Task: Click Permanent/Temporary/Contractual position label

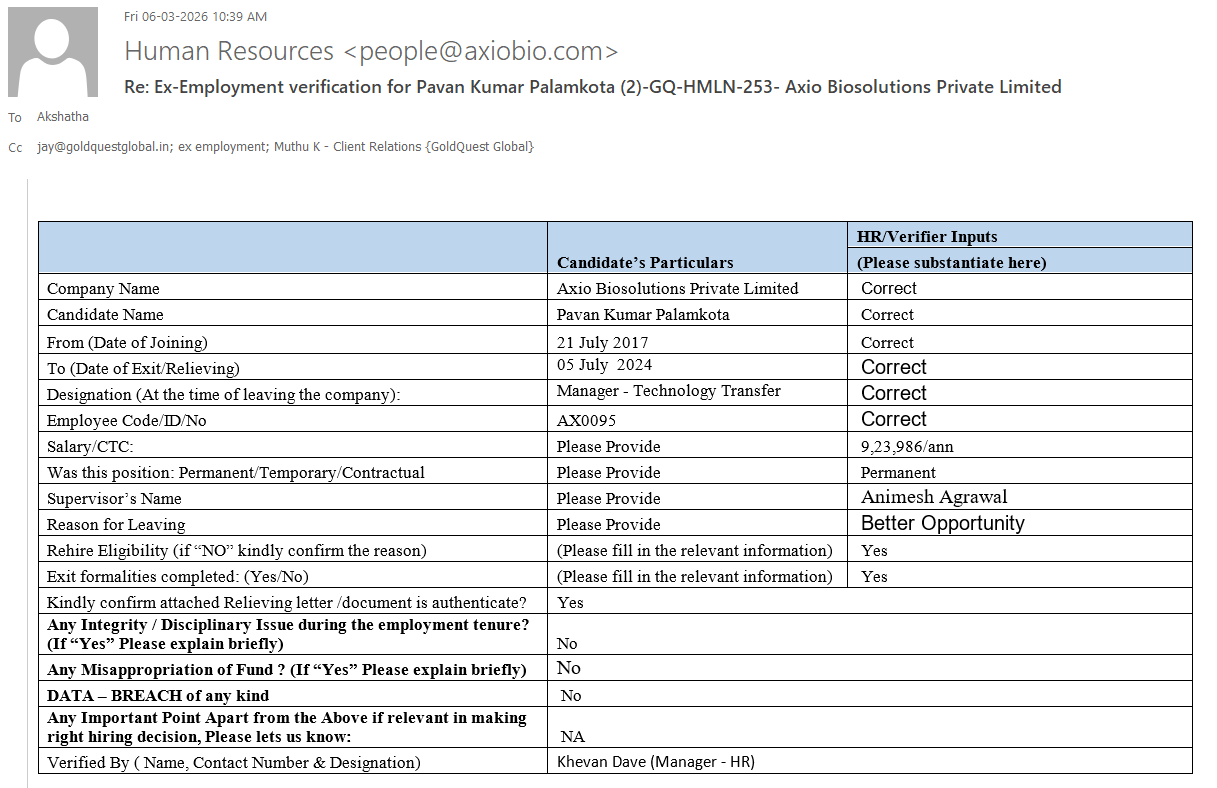Action: (236, 472)
